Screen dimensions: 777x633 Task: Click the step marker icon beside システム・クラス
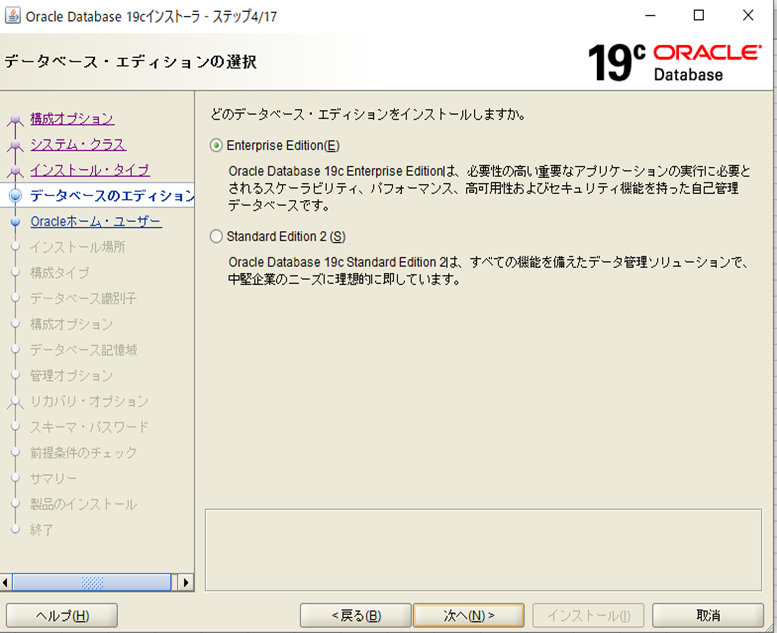(x=14, y=146)
